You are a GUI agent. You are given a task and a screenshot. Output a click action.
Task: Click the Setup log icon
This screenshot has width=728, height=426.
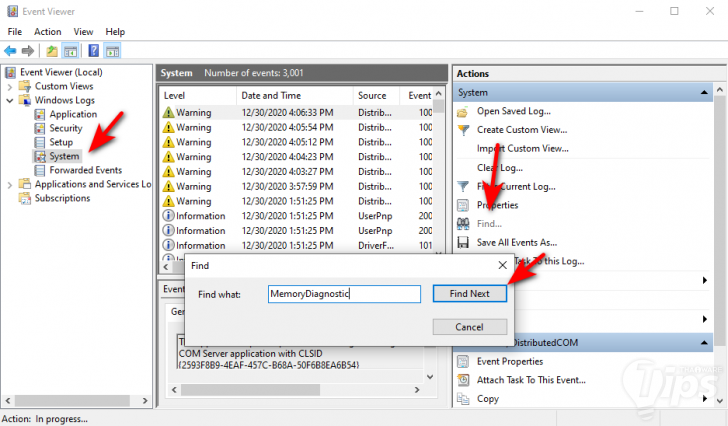[x=40, y=142]
